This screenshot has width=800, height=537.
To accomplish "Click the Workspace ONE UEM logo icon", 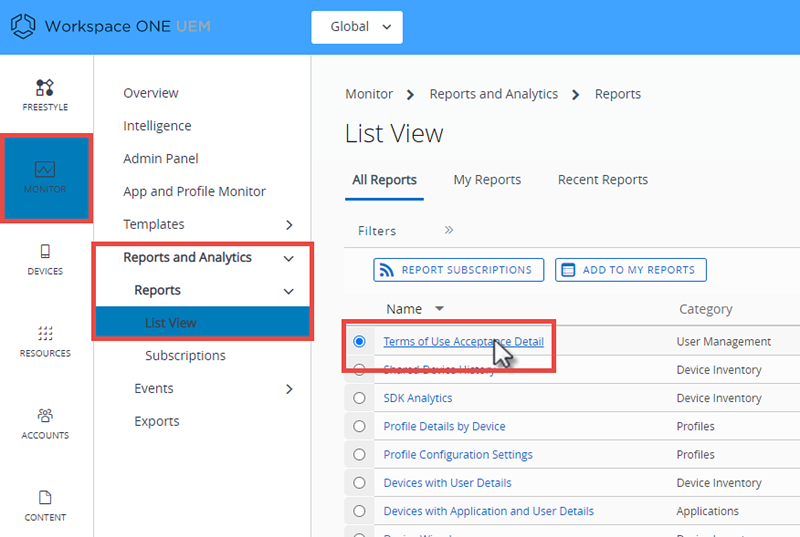I will 23,26.
